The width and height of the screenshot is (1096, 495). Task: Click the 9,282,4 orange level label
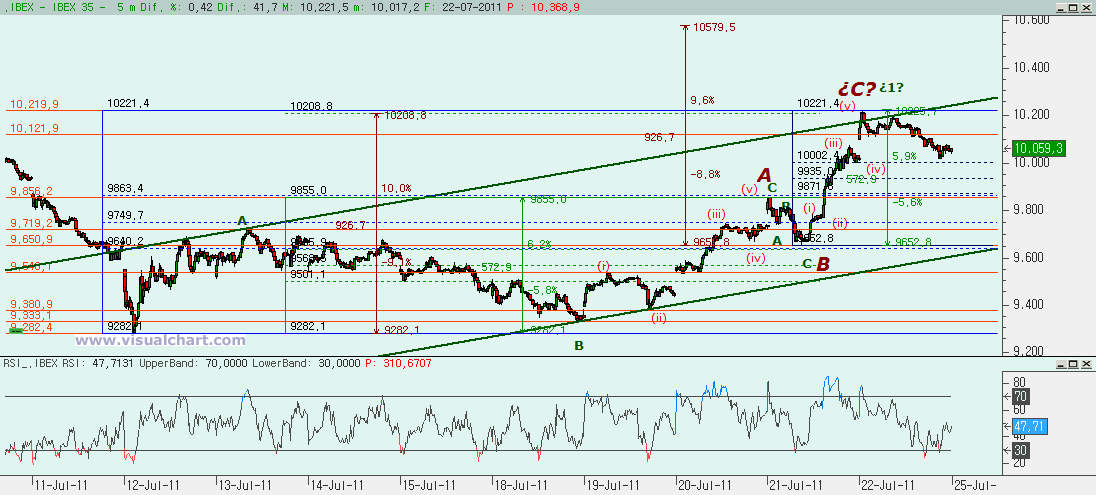click(31, 327)
